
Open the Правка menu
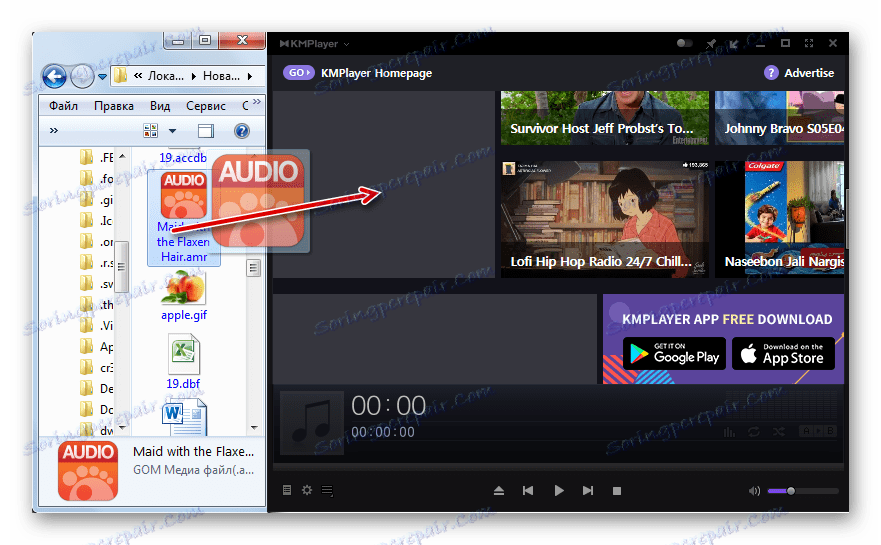point(114,106)
